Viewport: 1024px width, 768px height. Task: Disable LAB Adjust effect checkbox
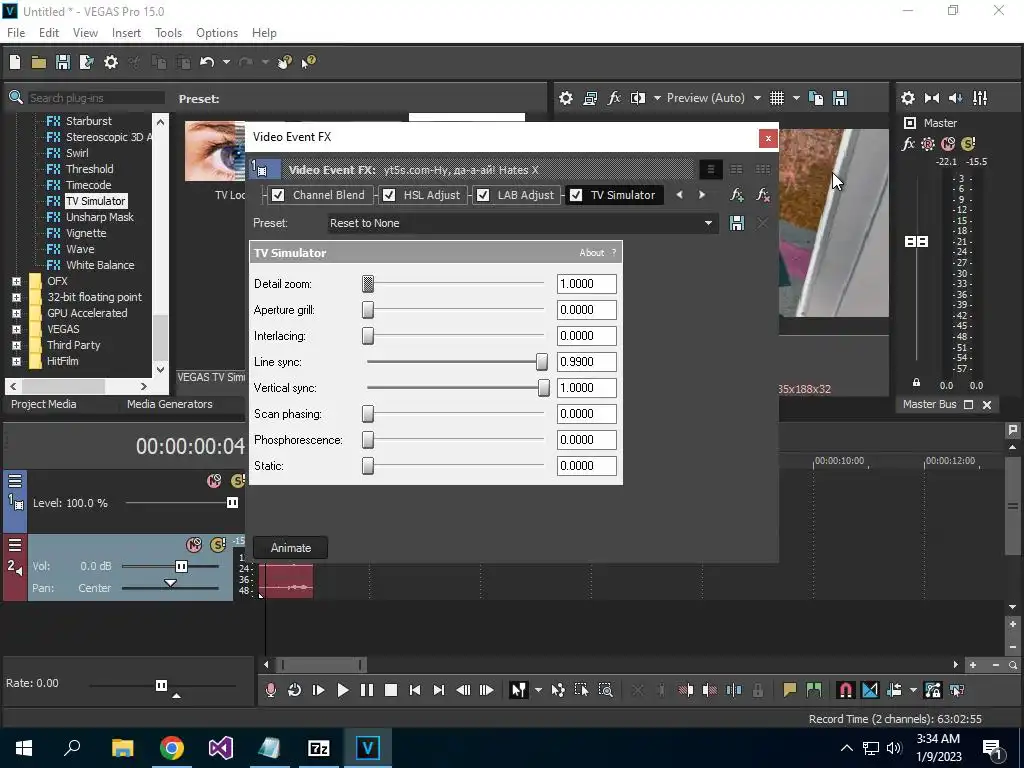coord(483,195)
